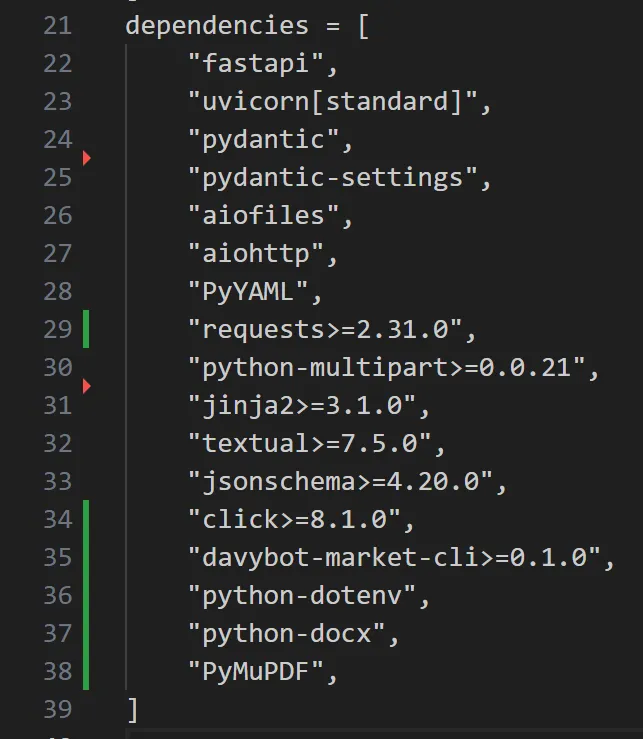The width and height of the screenshot is (643, 739).
Task: Select line number 30
Action: click(x=58, y=368)
